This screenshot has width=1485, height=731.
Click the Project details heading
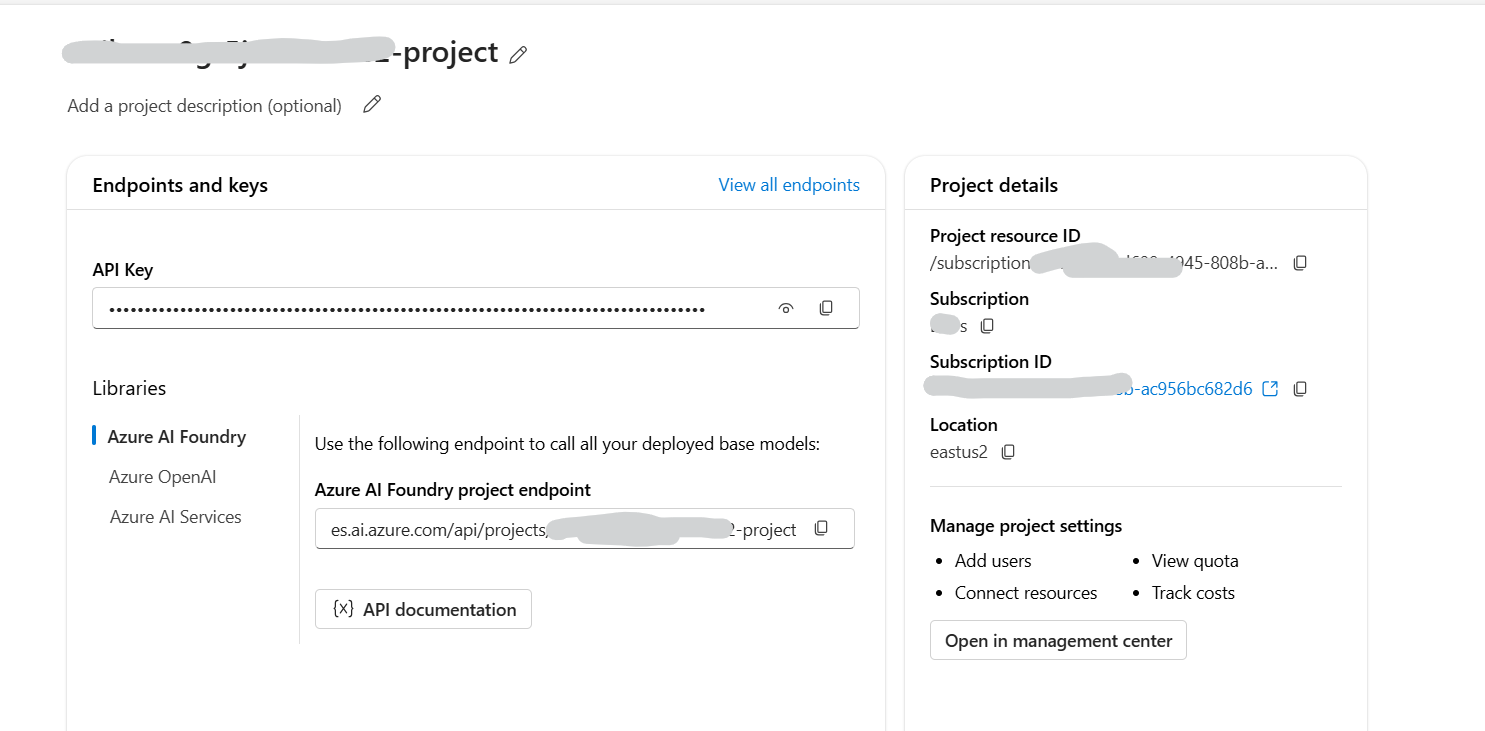click(994, 185)
